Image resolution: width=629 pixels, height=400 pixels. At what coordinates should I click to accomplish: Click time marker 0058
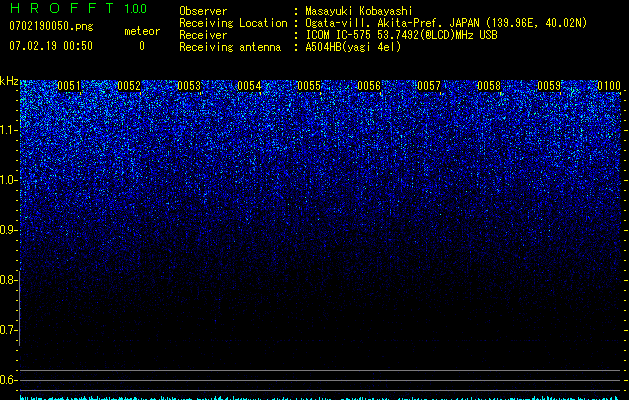click(x=489, y=86)
